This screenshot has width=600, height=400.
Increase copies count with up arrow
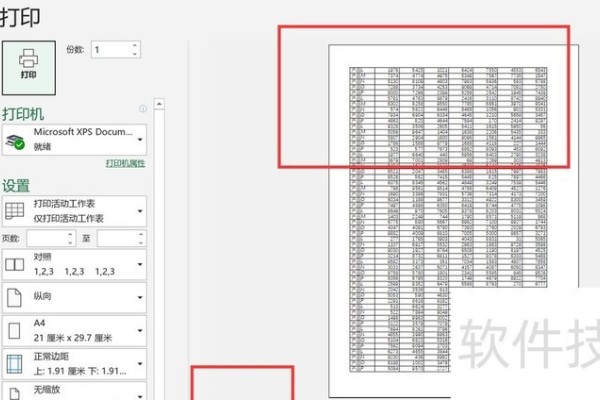[x=135, y=46]
